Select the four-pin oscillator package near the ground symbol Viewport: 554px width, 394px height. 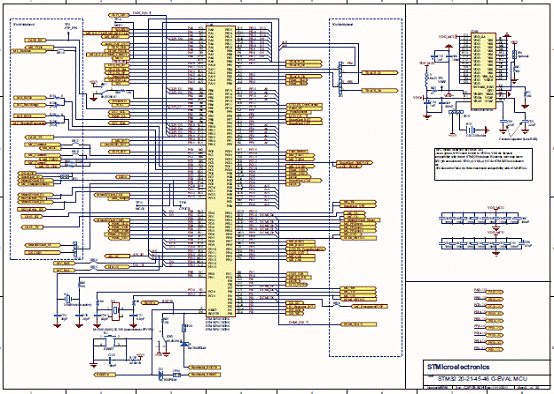(109, 342)
